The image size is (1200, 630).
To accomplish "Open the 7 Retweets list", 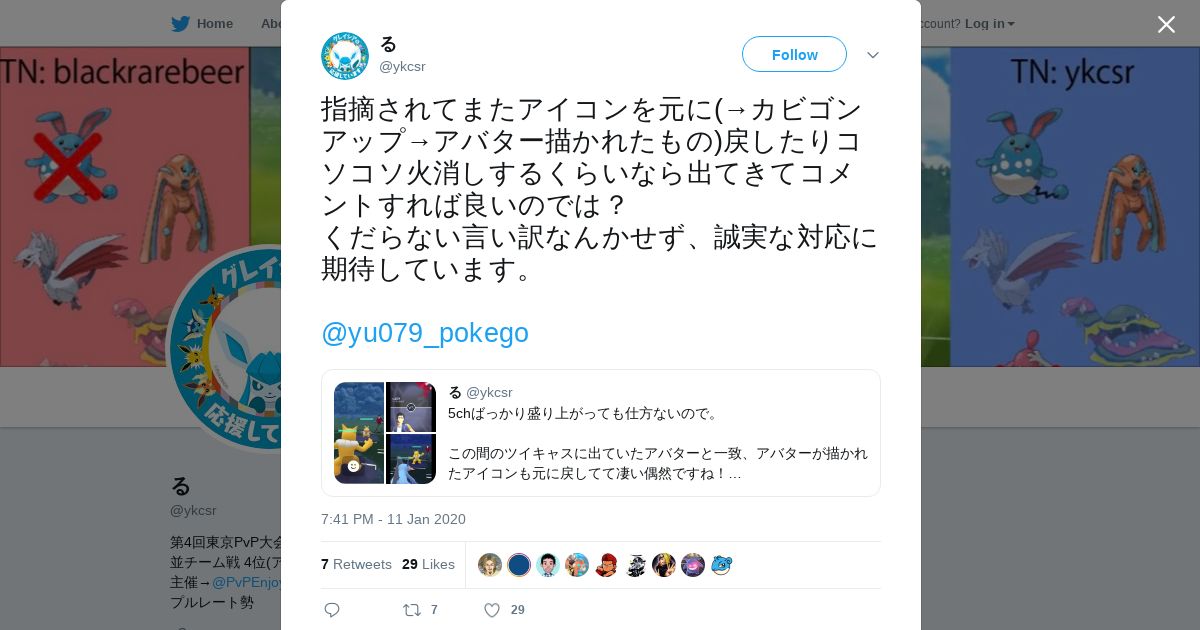I will coord(356,564).
